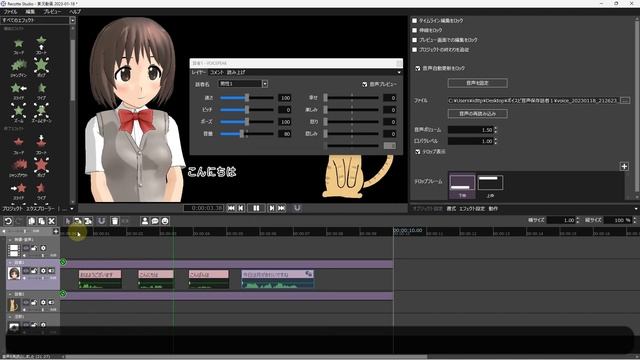
Task: Open the すべてのエフェクト effects filter dropdown
Action: 73,20
